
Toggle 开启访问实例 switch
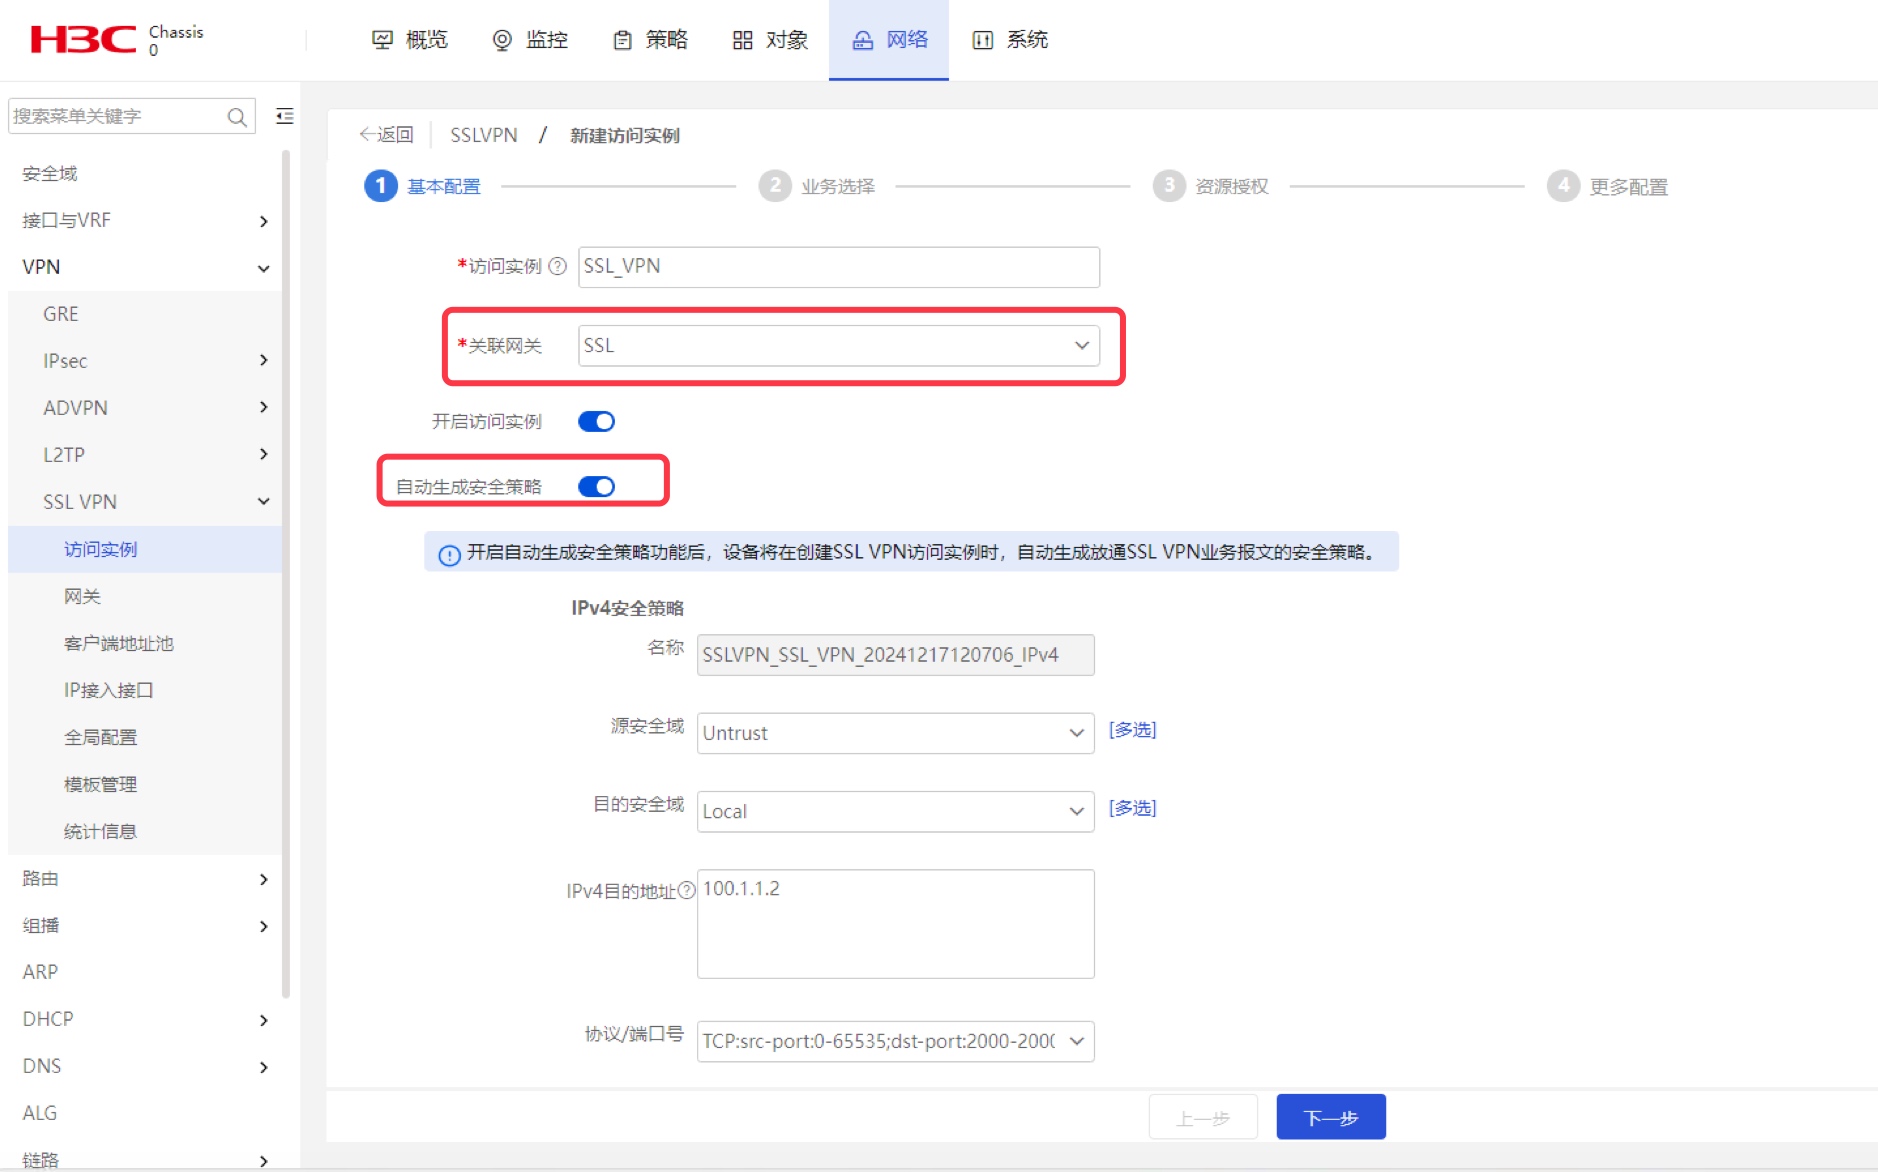click(596, 422)
